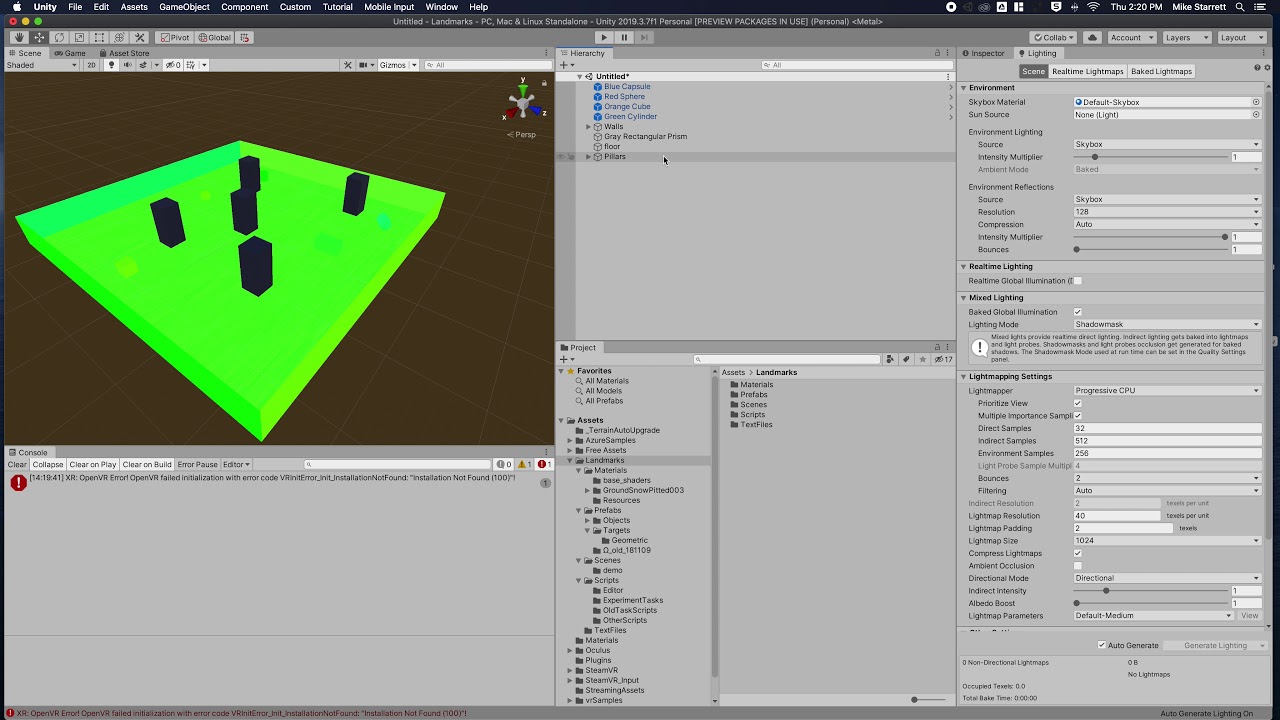The height and width of the screenshot is (720, 1280).
Task: Switch to the Inspector tab
Action: (x=983, y=53)
